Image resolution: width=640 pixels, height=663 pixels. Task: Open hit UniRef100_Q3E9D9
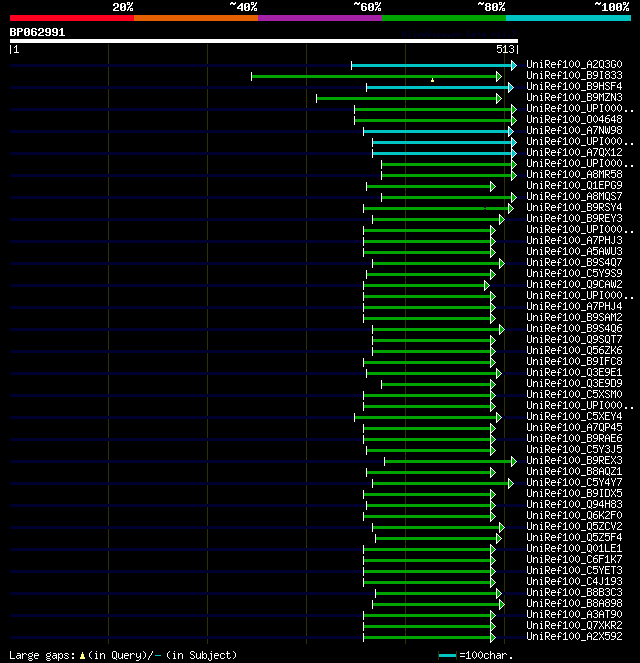(574, 383)
